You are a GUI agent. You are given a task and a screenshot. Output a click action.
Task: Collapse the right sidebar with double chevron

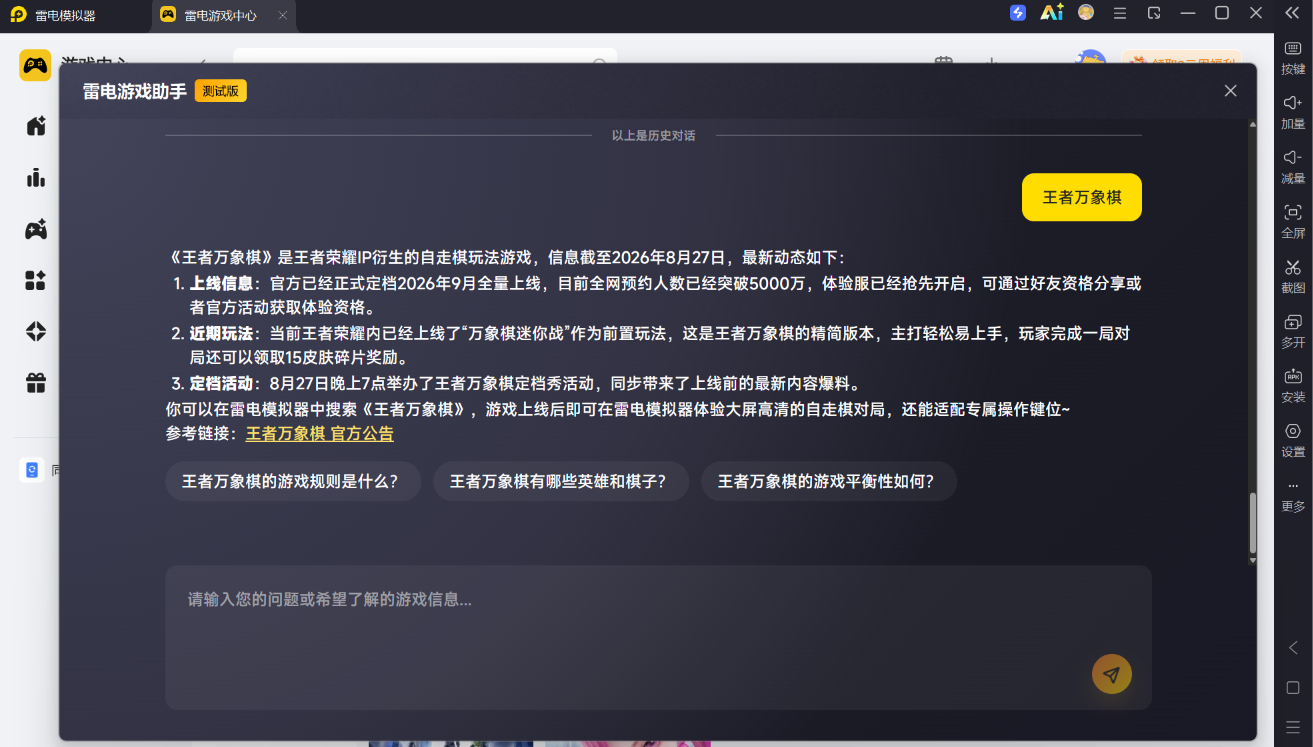[x=1292, y=13]
